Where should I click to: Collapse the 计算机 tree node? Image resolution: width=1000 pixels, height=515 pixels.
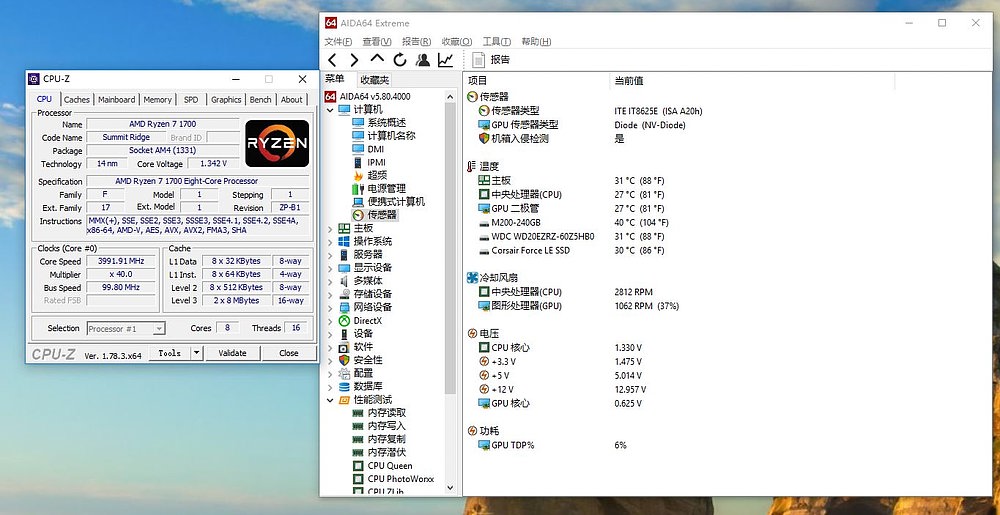tap(330, 110)
